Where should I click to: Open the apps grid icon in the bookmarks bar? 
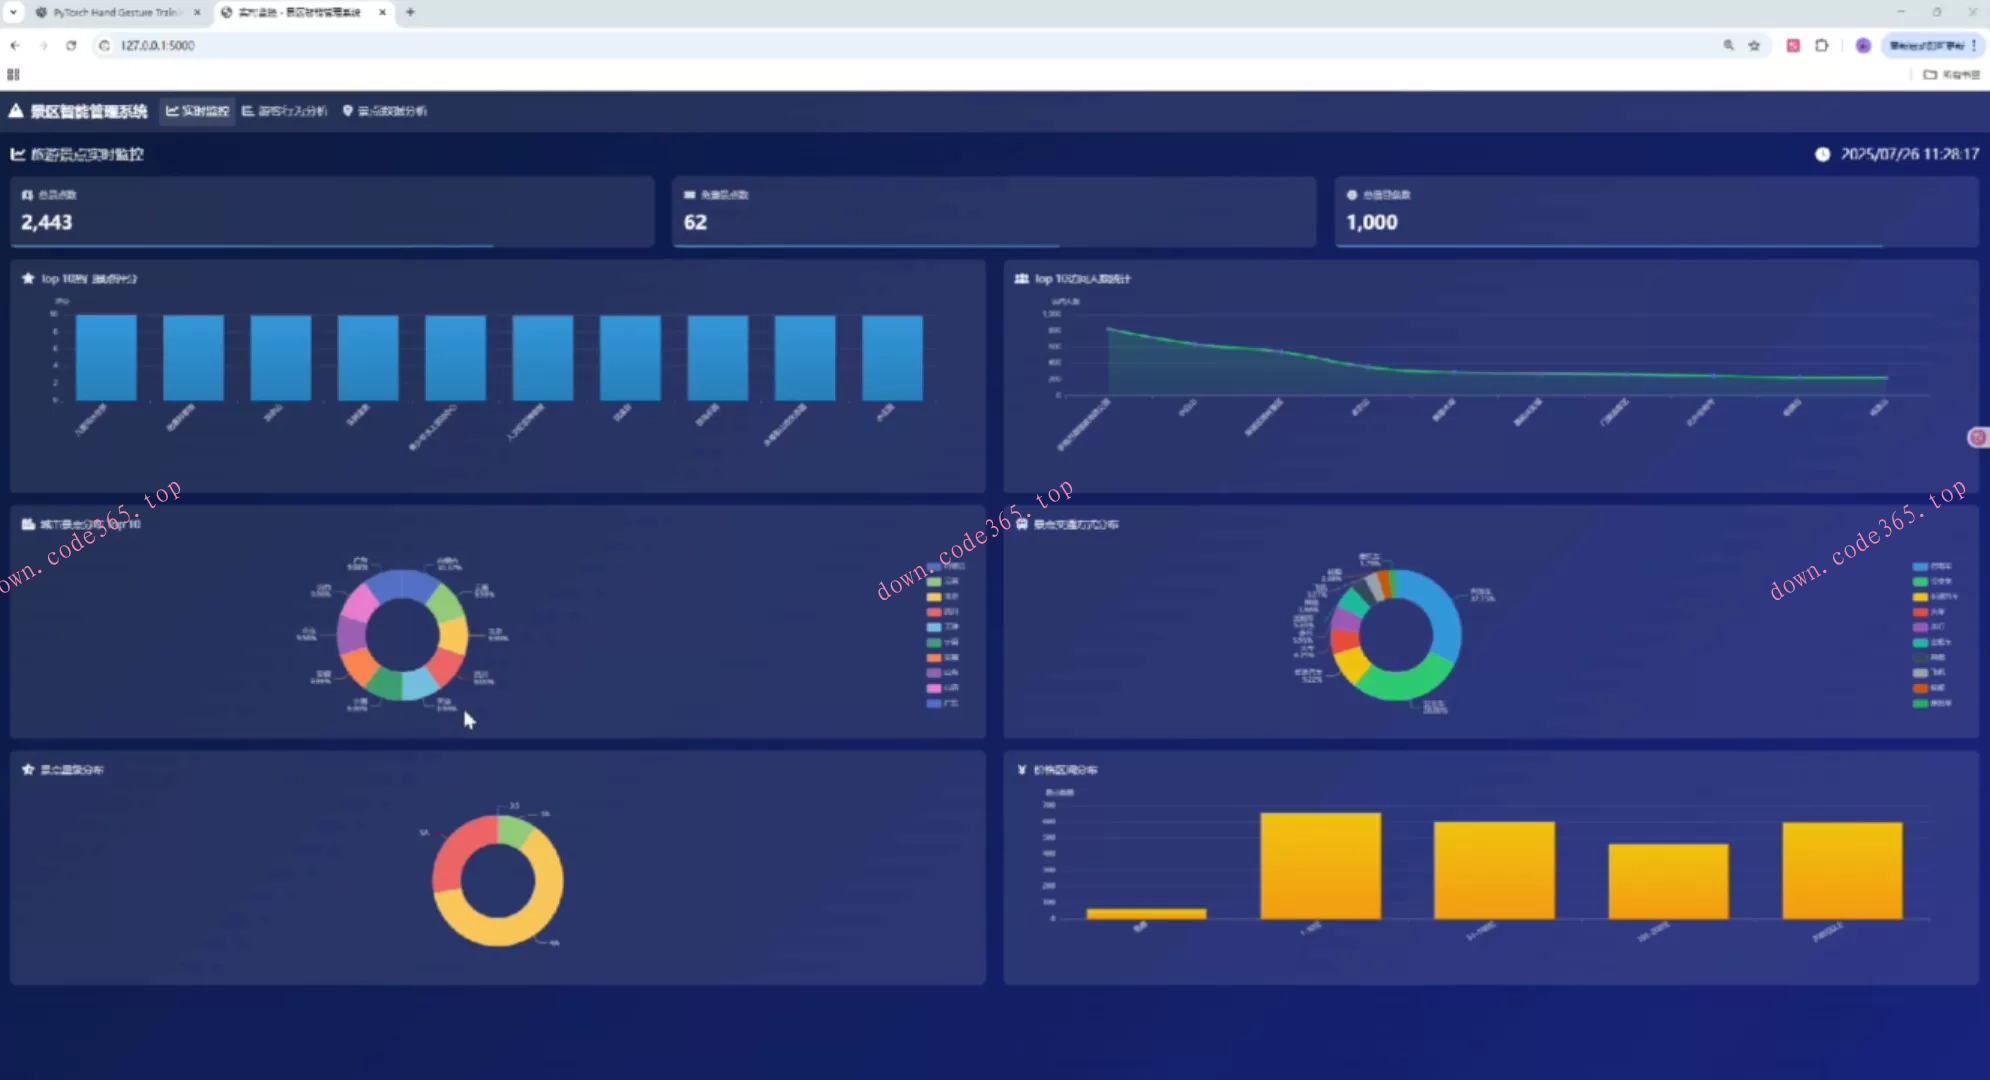click(13, 74)
